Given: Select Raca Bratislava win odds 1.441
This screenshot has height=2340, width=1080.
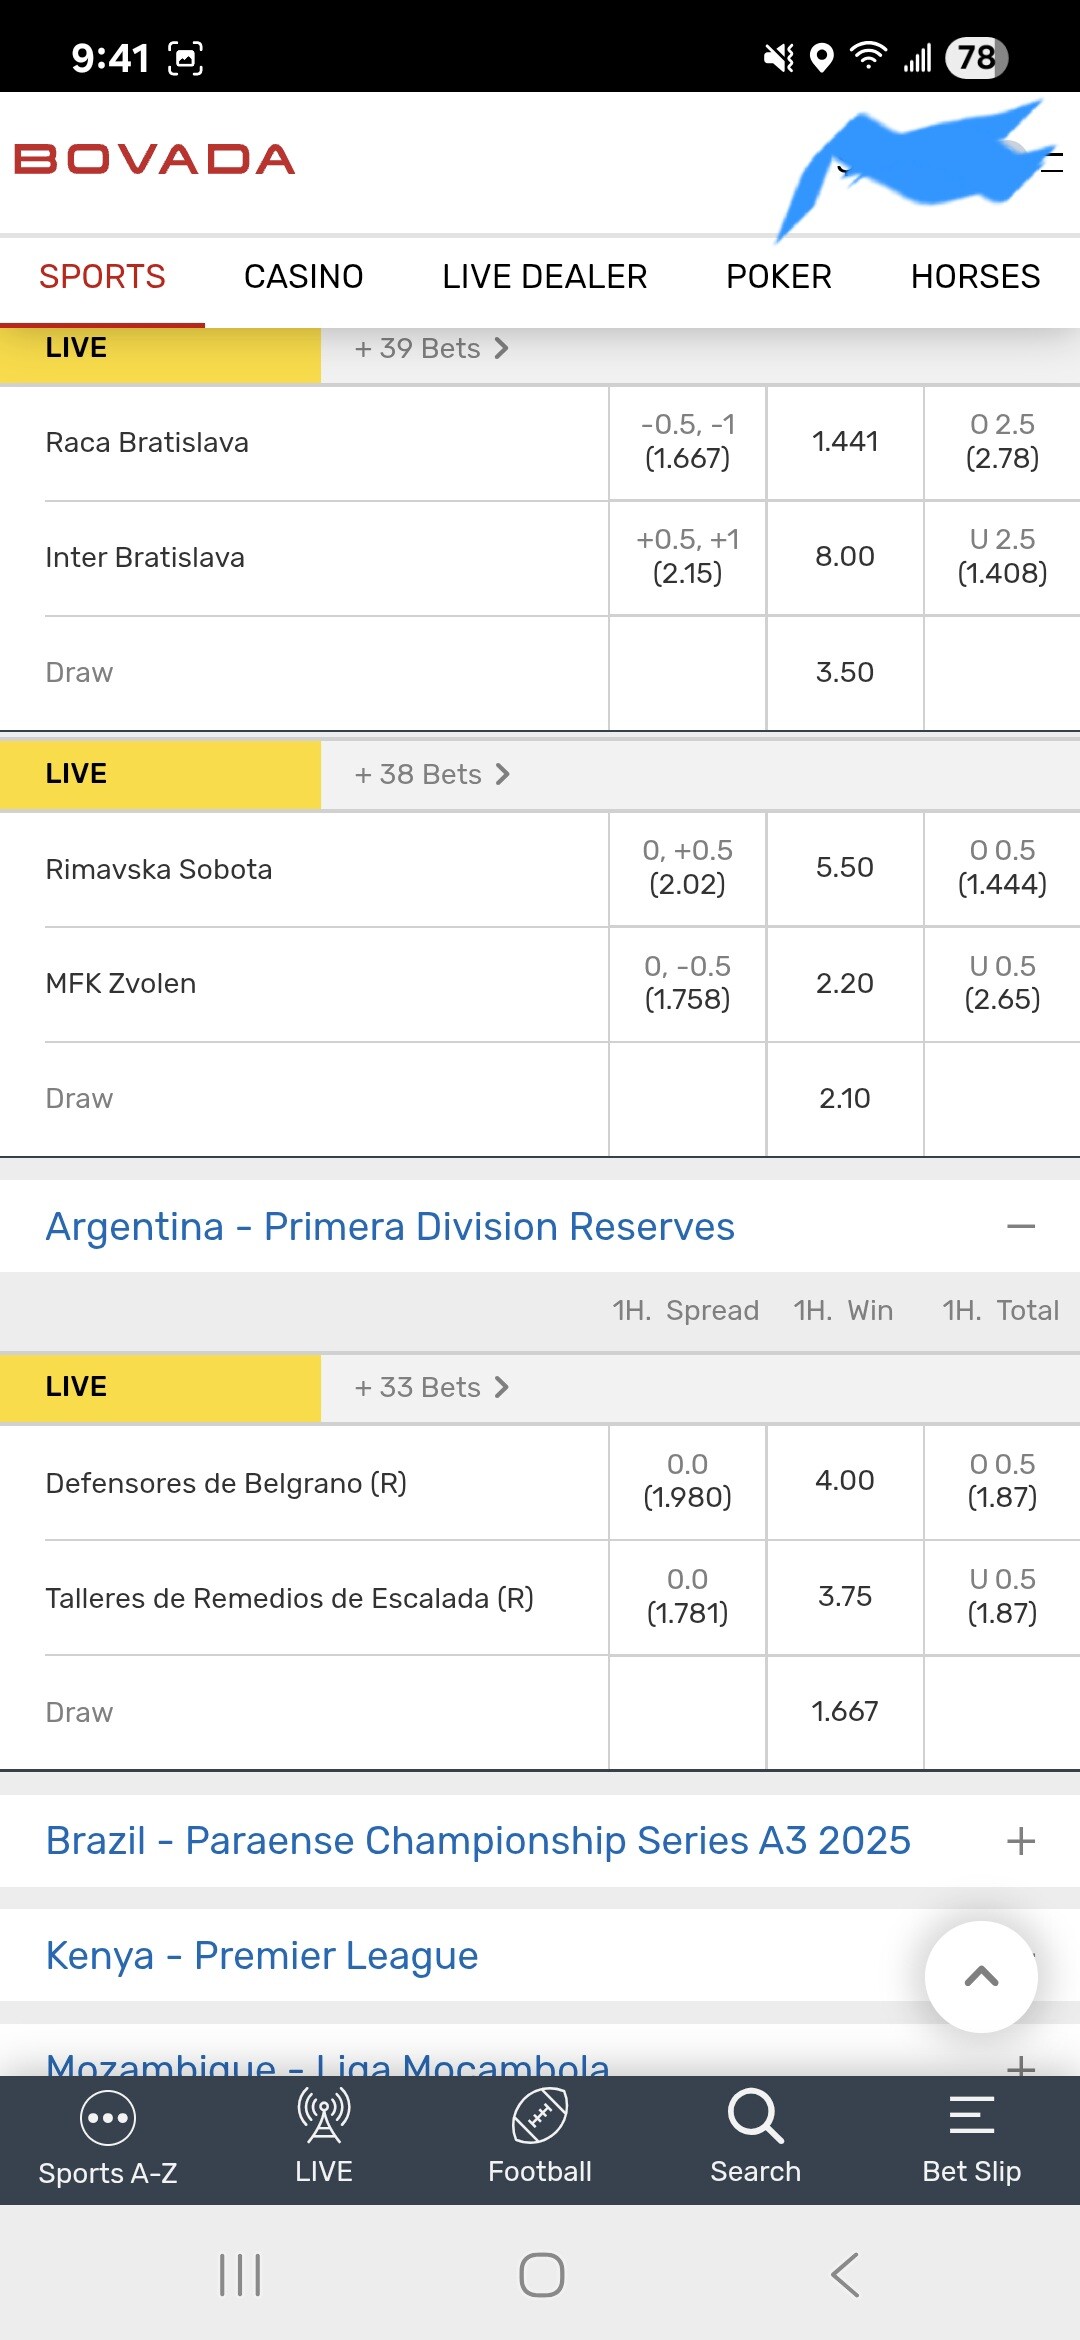Looking at the screenshot, I should (844, 442).
